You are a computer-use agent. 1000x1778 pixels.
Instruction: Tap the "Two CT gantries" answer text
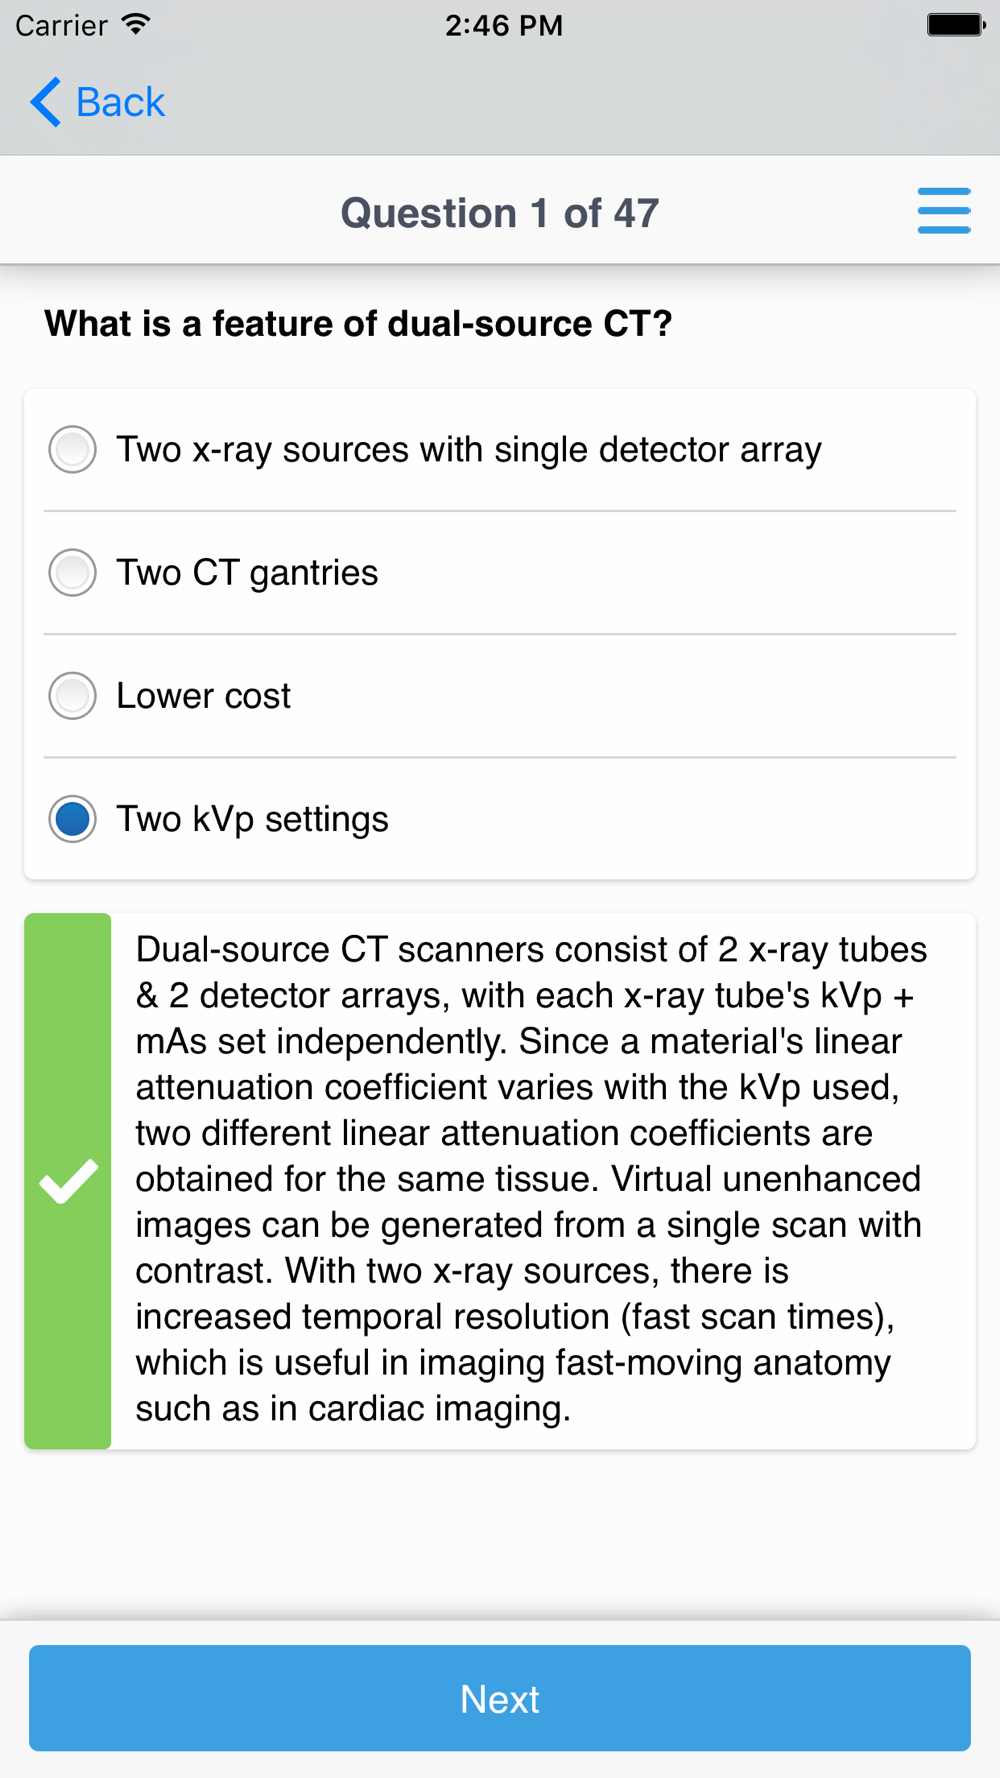[247, 573]
